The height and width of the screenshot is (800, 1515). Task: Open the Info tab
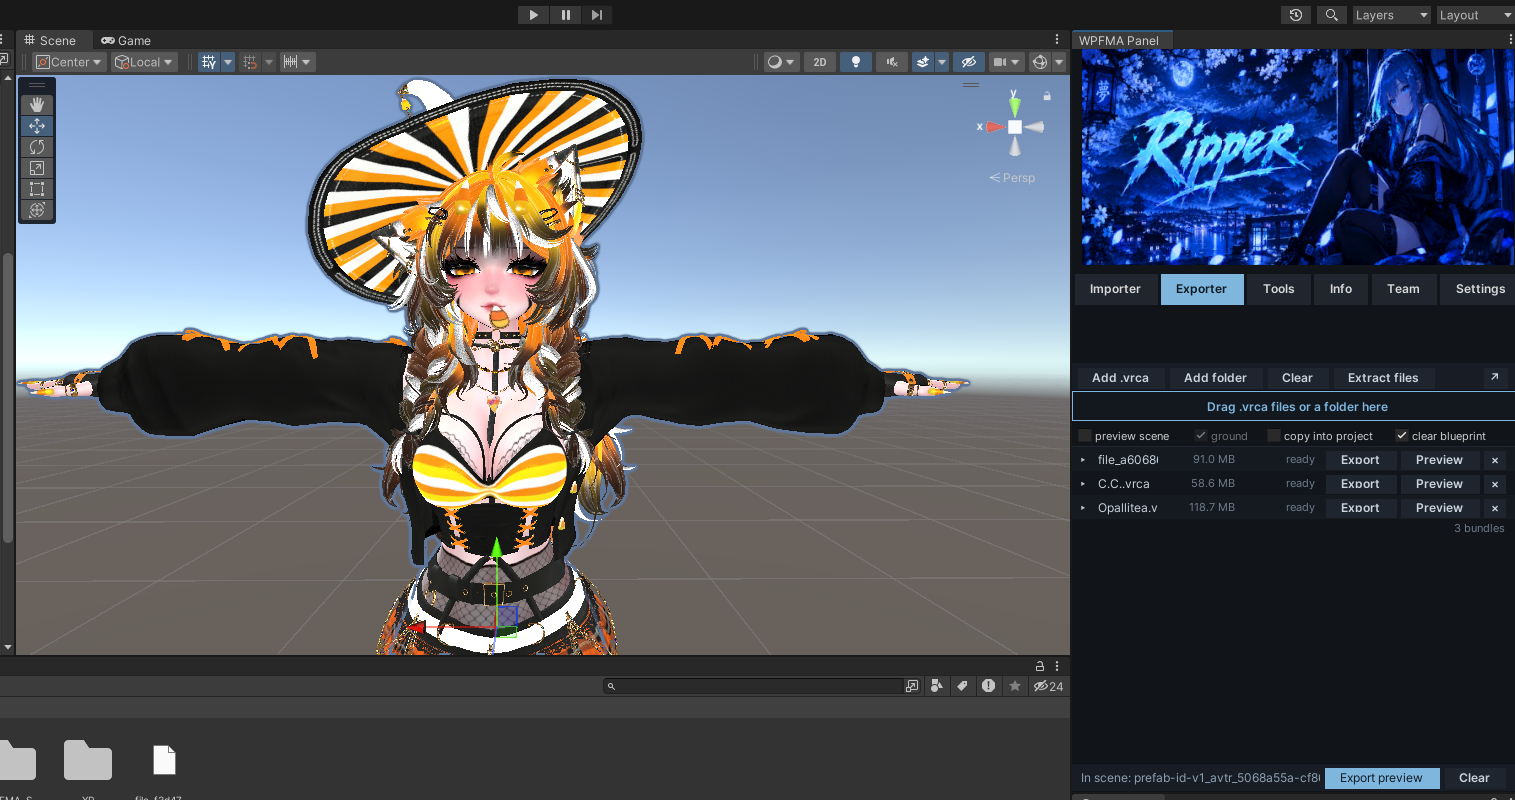click(1341, 289)
